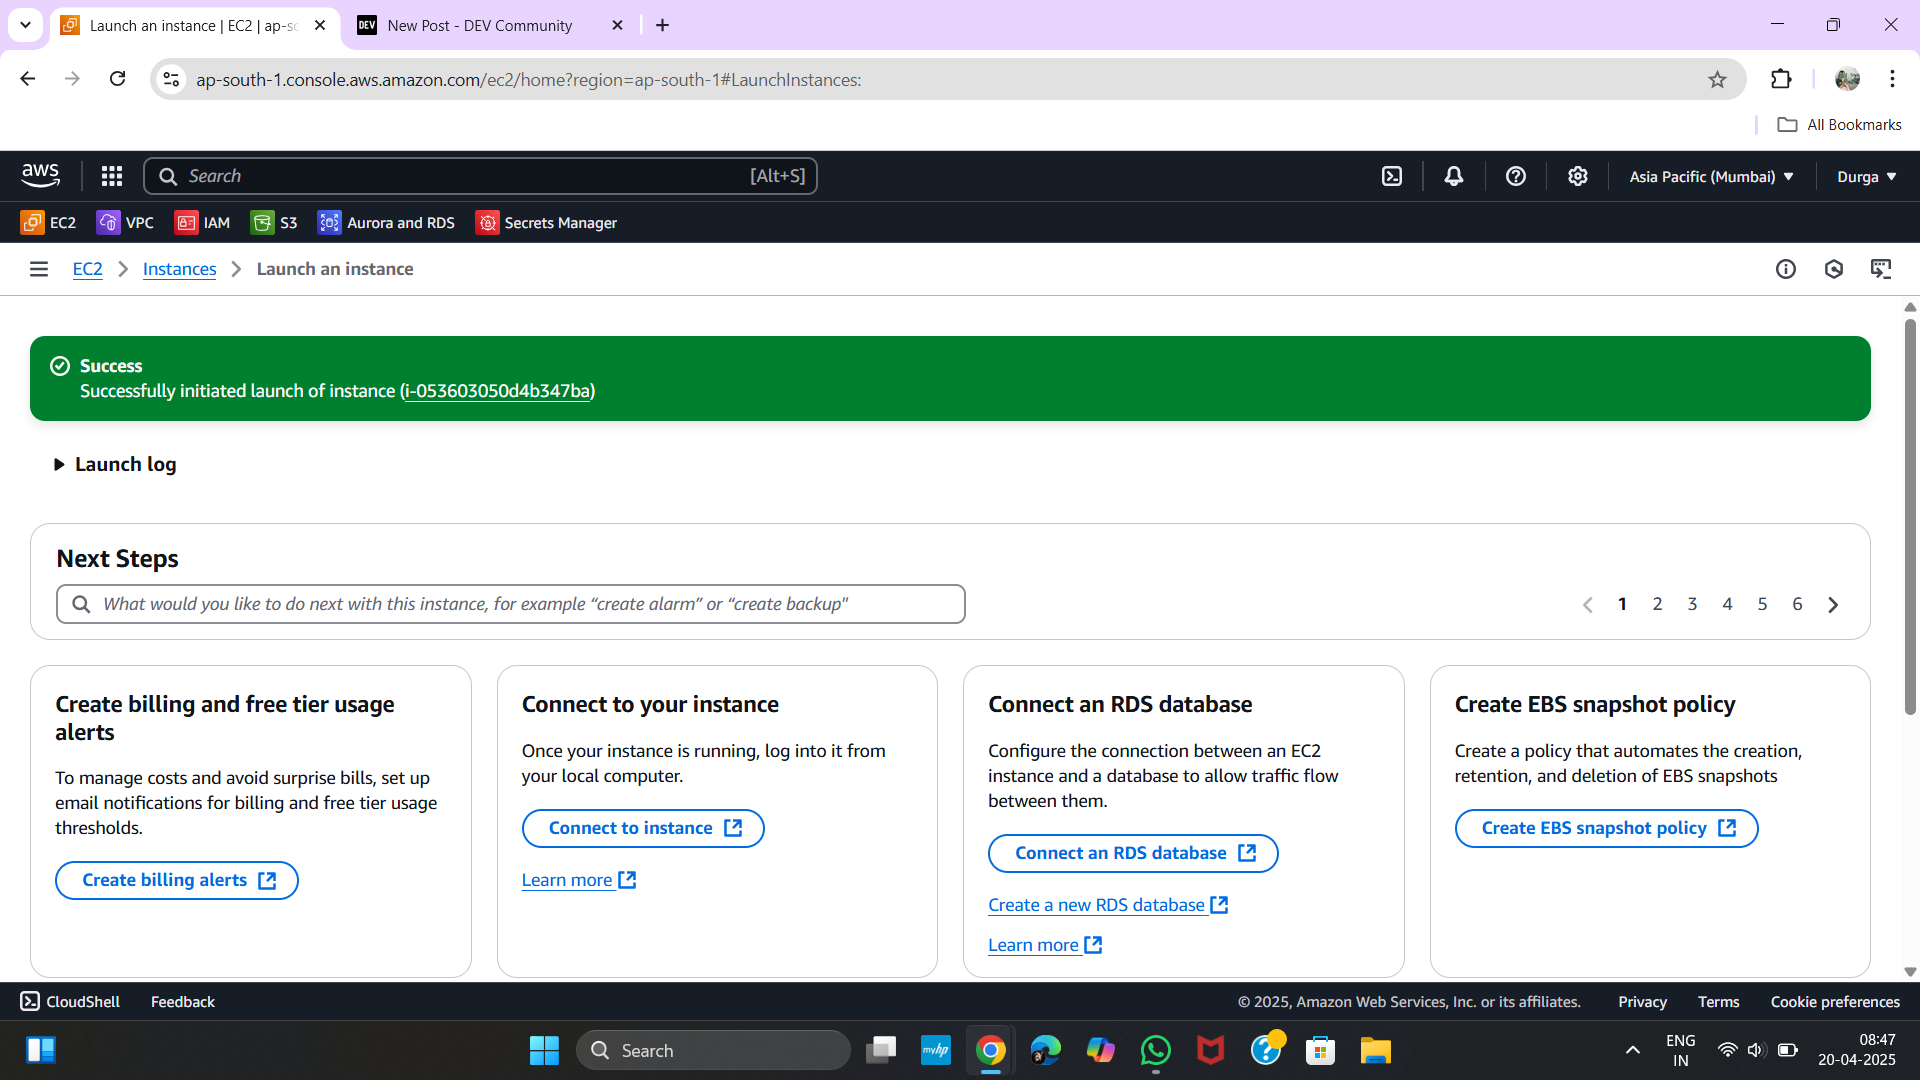The image size is (1920, 1080).
Task: Go to Instances breadcrumb link
Action: pos(179,269)
